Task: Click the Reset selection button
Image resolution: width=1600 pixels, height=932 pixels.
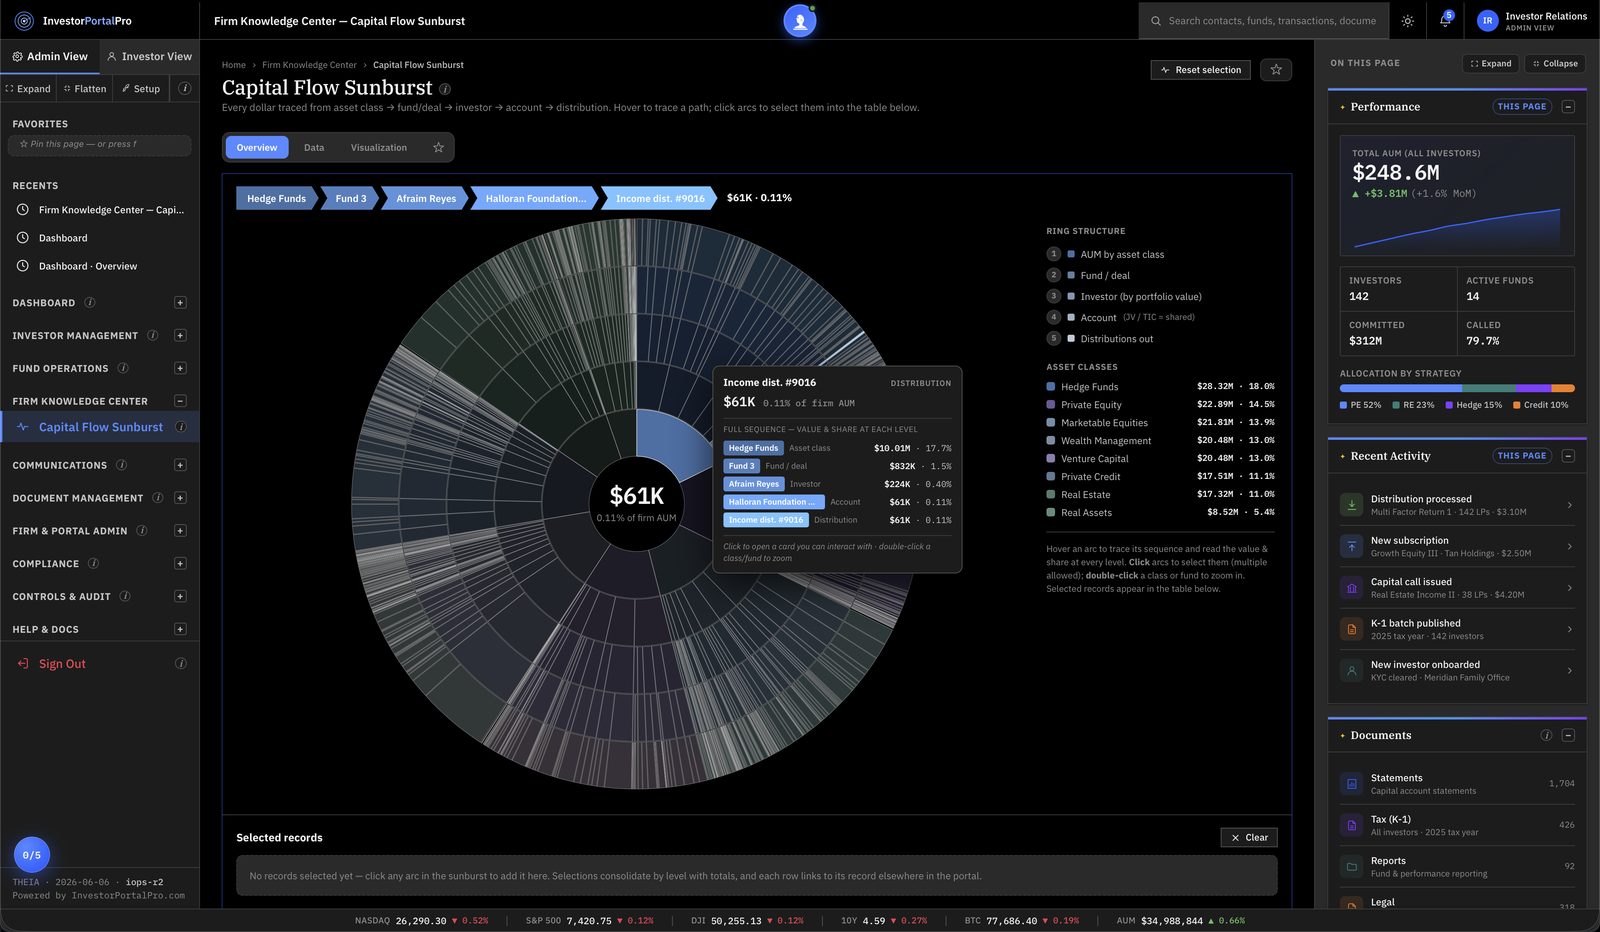Action: (1200, 69)
